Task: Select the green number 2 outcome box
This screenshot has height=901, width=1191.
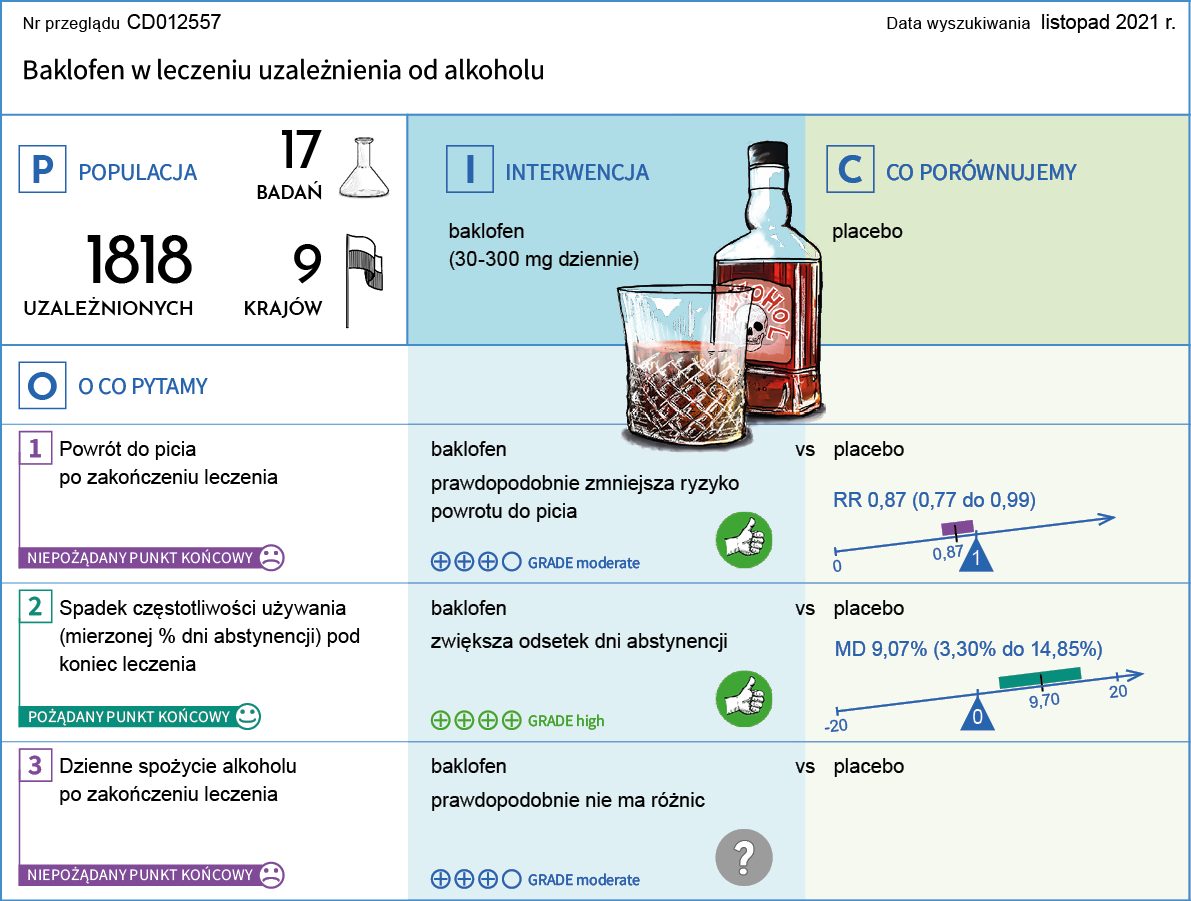Action: point(35,607)
